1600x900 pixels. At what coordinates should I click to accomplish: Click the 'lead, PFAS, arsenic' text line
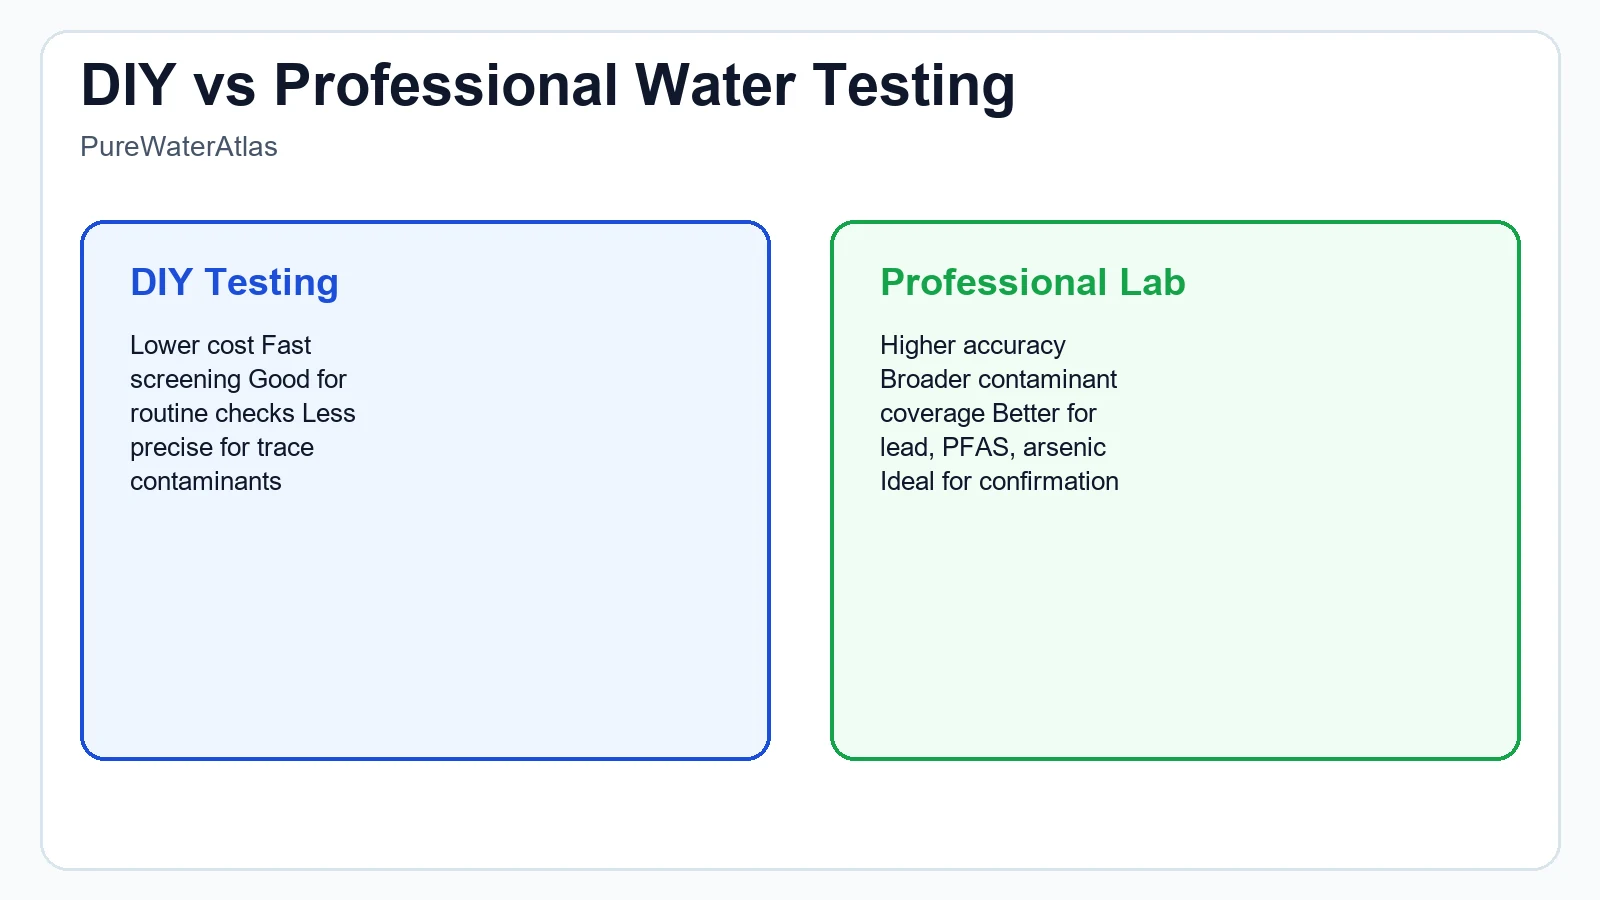[992, 448]
